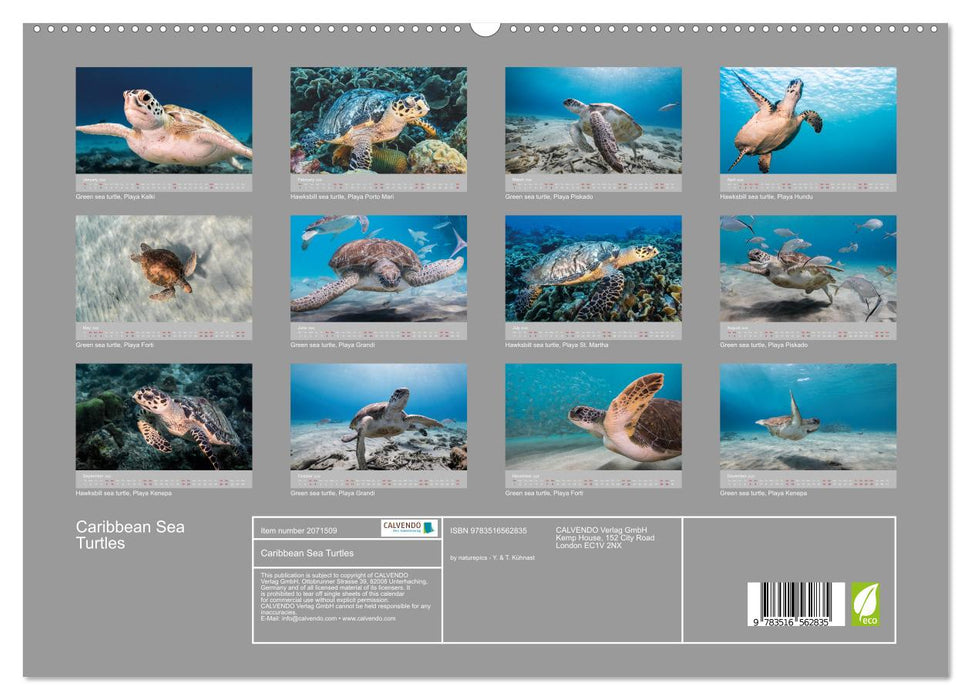Click the Item number 2071509 label
The width and height of the screenshot is (971, 700).
(299, 529)
